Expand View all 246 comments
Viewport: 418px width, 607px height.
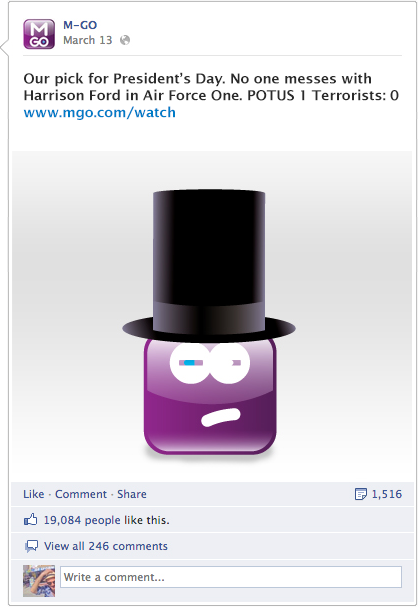pos(106,546)
